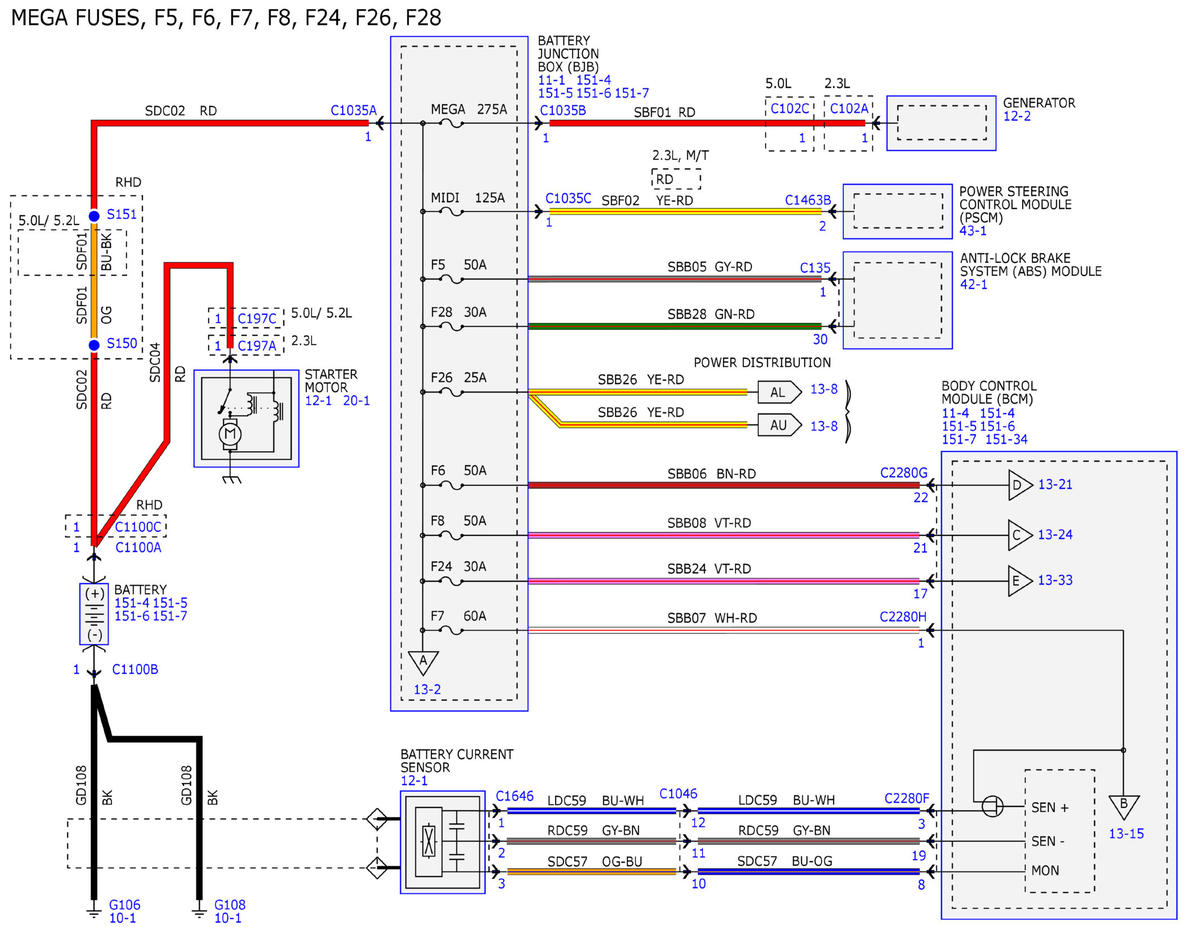The height and width of the screenshot is (927, 1200).
Task: Select the battery current sensor symbol
Action: click(443, 841)
